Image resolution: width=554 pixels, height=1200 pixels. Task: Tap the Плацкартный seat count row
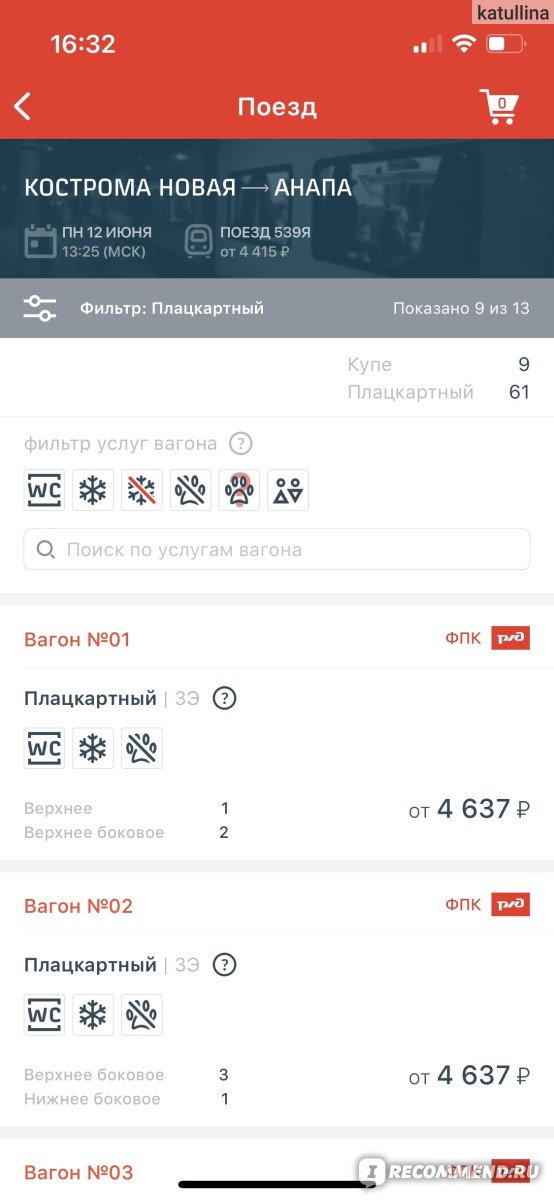pos(438,392)
